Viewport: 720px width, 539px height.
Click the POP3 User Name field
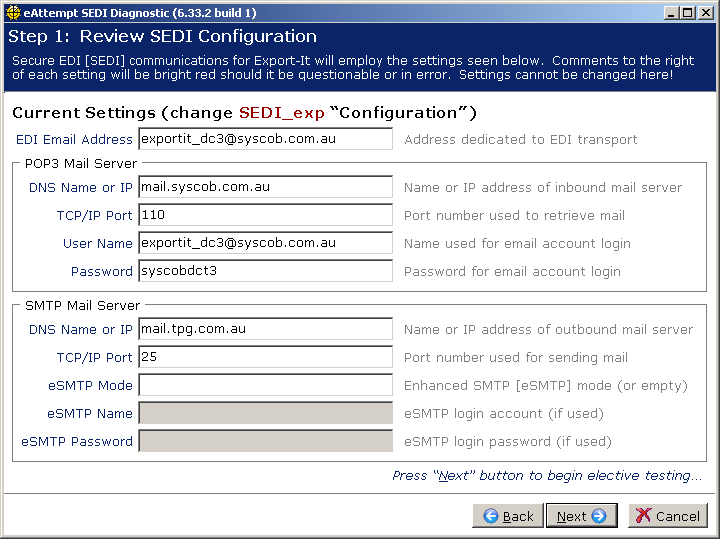coord(265,243)
